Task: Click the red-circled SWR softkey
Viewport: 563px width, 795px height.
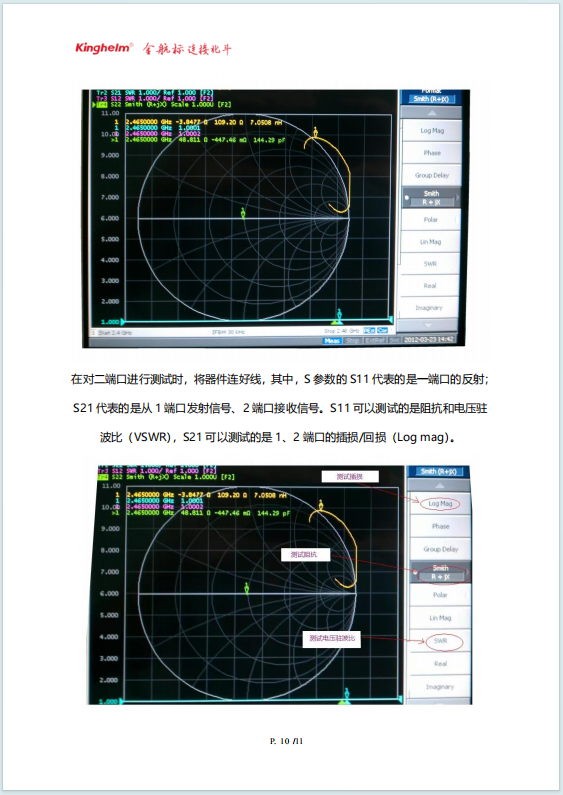Action: [x=441, y=642]
